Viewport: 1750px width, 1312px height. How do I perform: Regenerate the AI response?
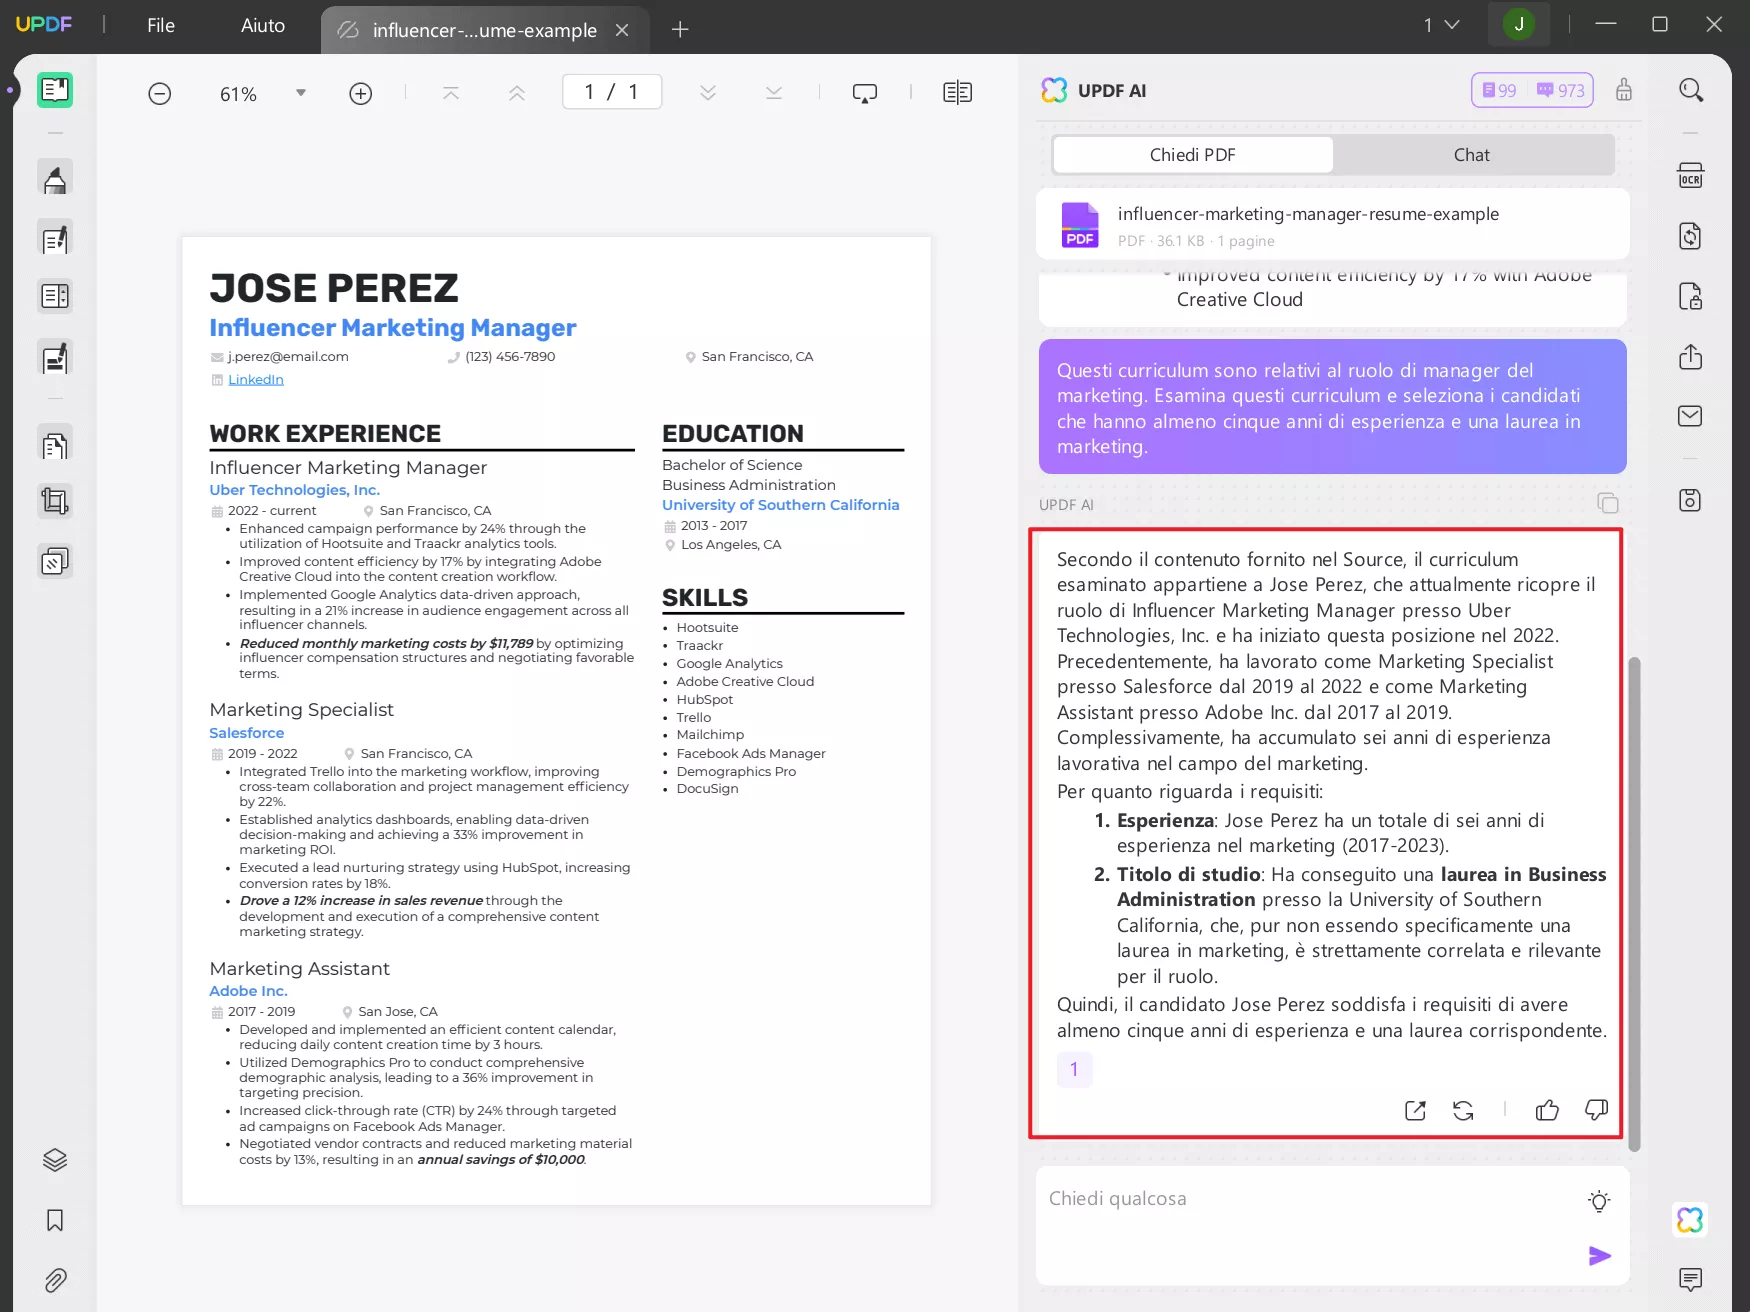point(1463,1110)
